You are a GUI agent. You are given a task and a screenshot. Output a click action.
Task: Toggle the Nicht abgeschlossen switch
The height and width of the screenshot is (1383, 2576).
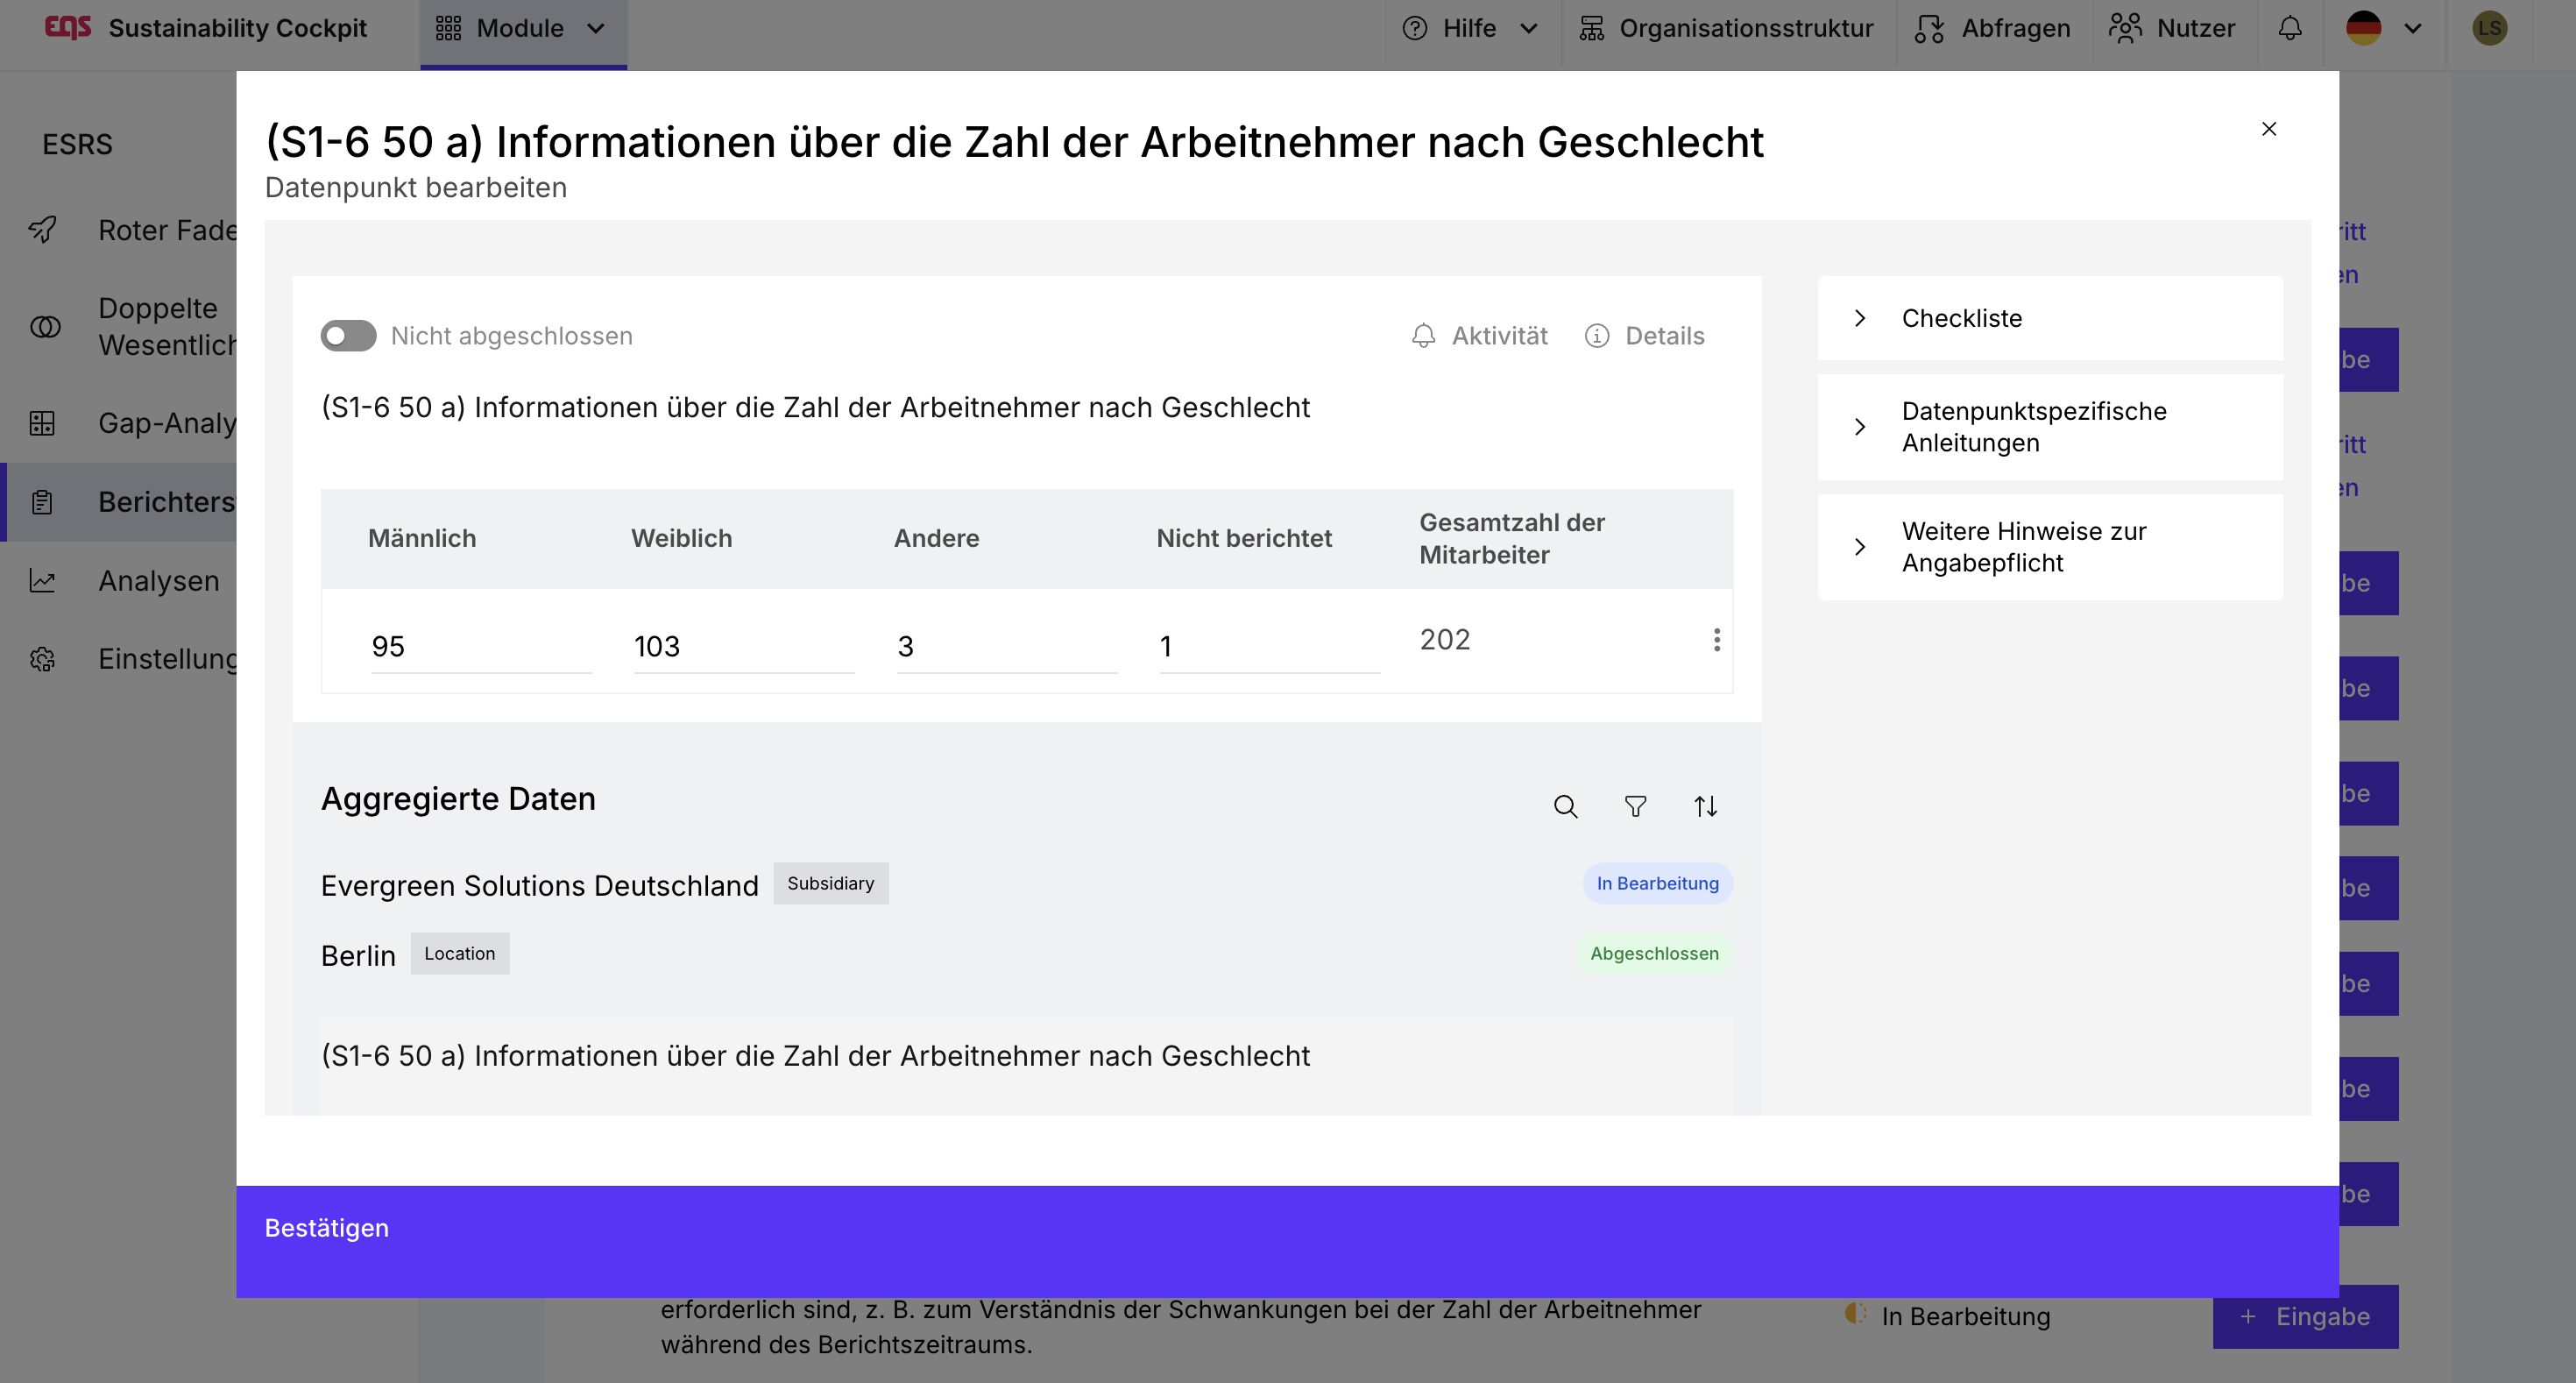click(348, 336)
